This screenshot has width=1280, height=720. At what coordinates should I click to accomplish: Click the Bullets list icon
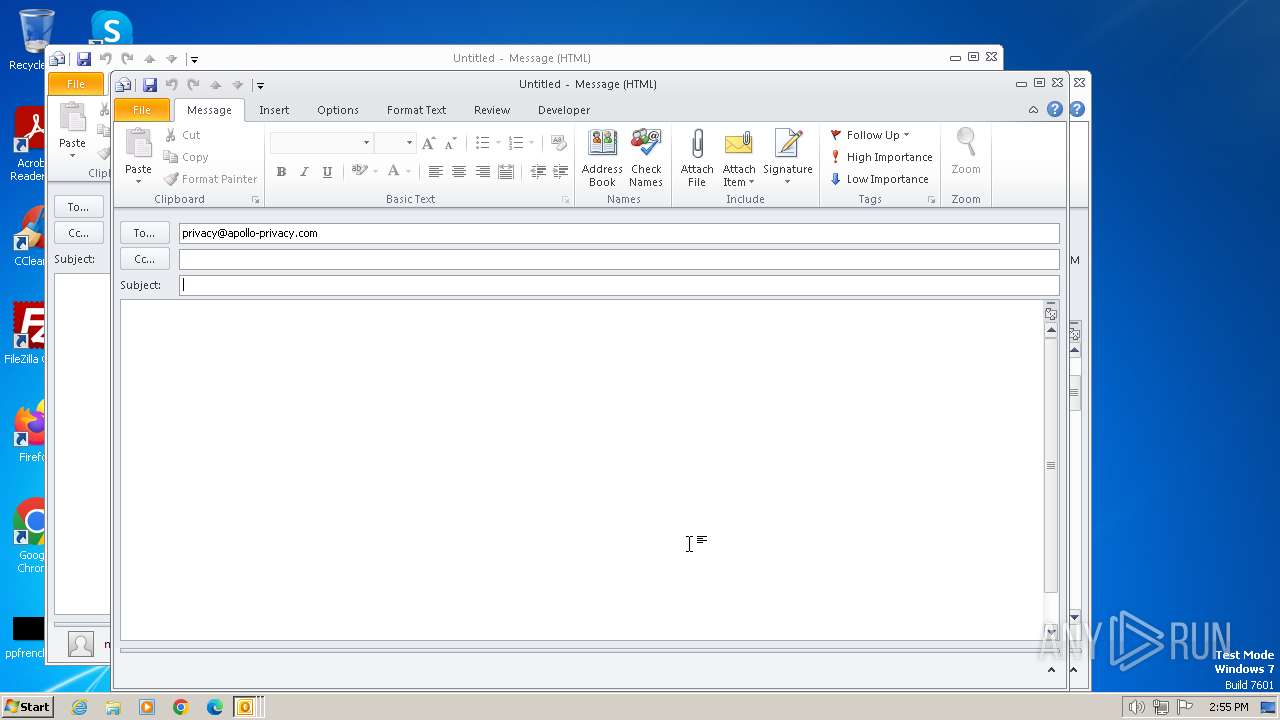482,143
